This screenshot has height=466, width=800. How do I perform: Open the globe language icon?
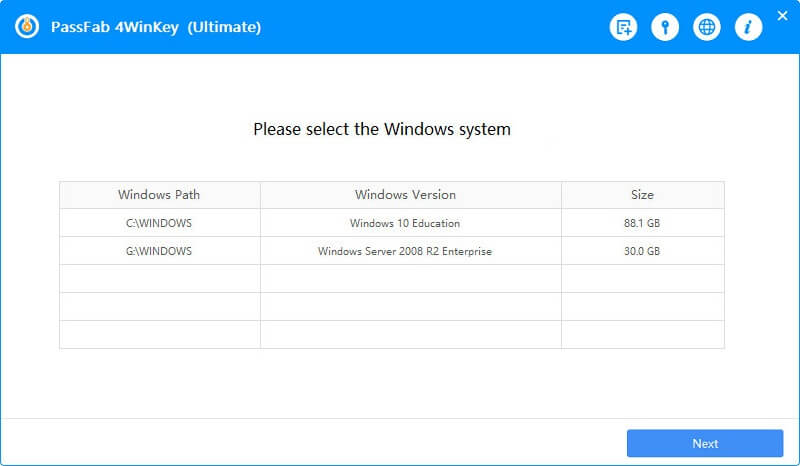click(707, 27)
